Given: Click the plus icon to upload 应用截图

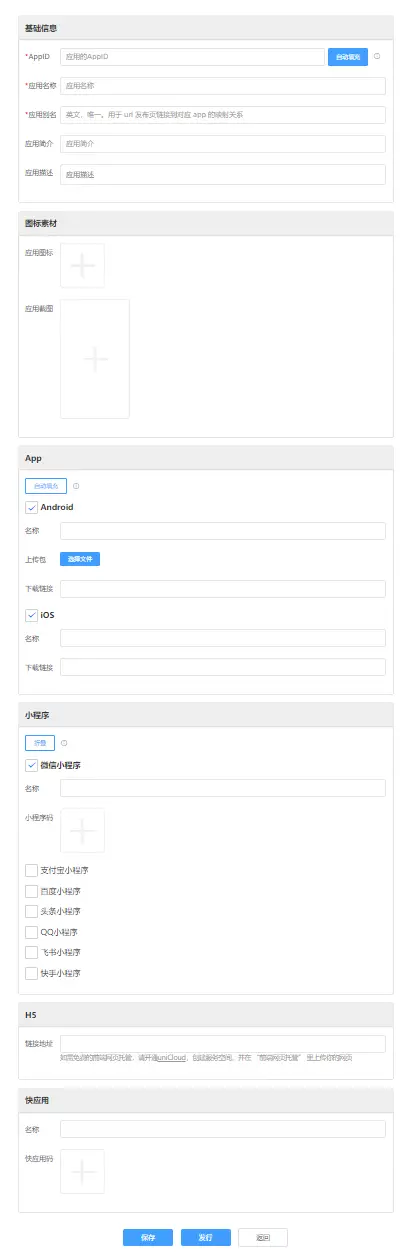Looking at the screenshot, I should pyautogui.click(x=95, y=358).
